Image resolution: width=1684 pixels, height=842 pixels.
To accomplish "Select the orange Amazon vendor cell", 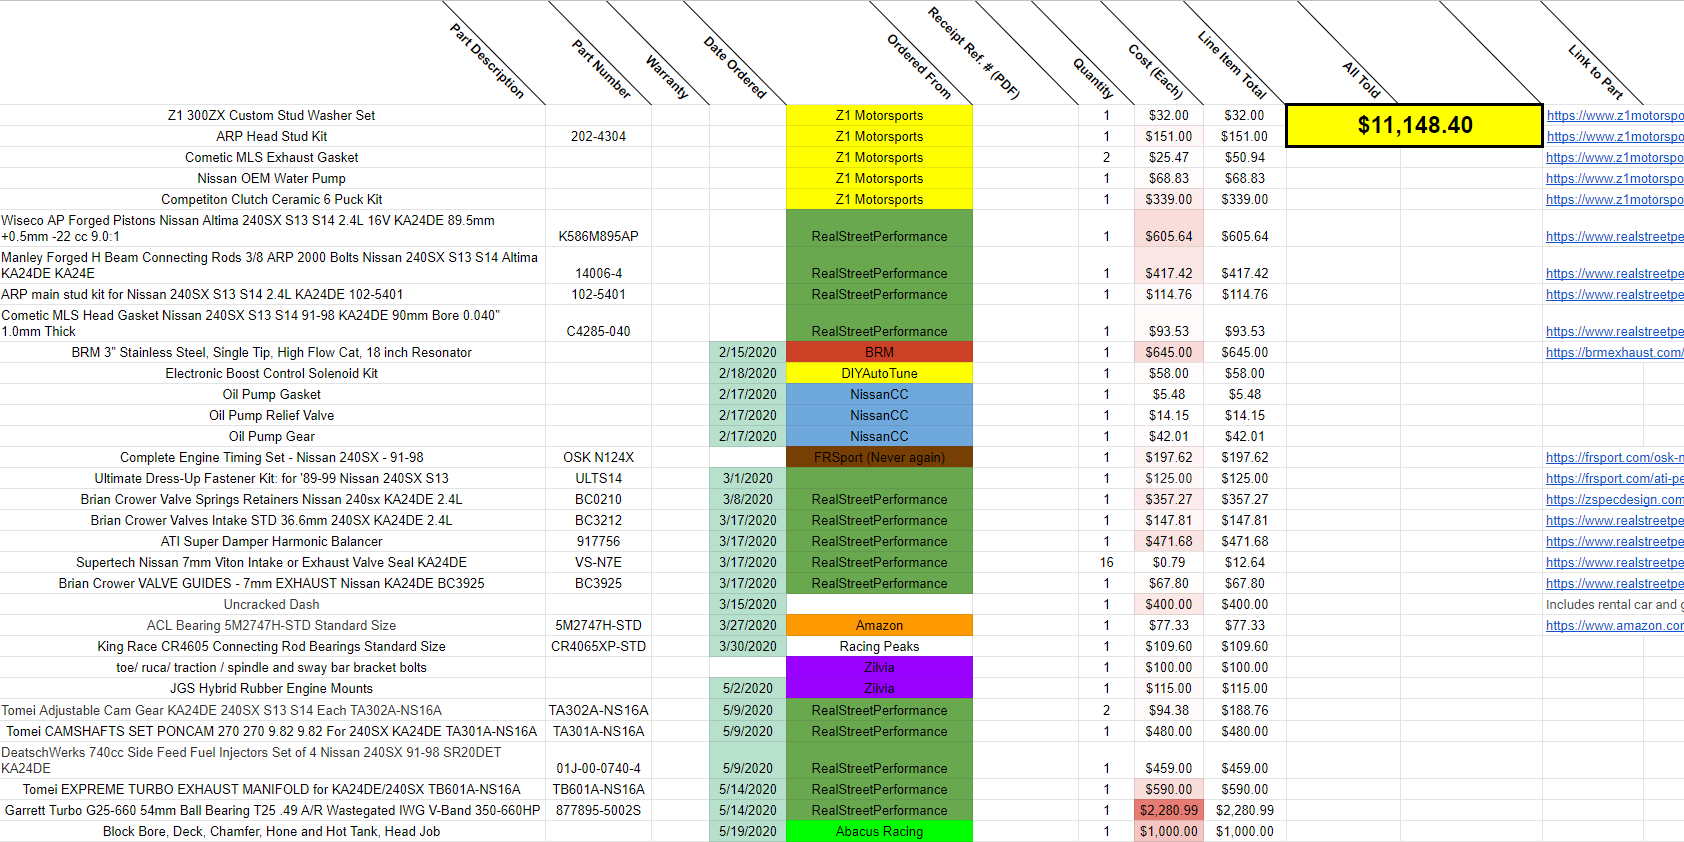I will tap(879, 626).
